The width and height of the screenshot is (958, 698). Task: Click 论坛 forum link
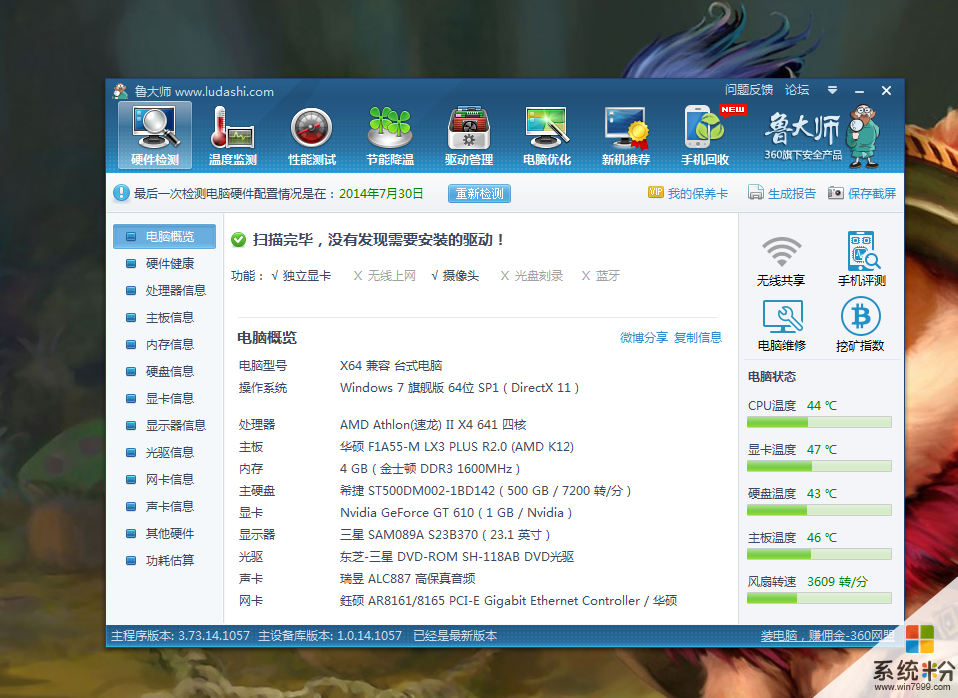click(x=797, y=90)
